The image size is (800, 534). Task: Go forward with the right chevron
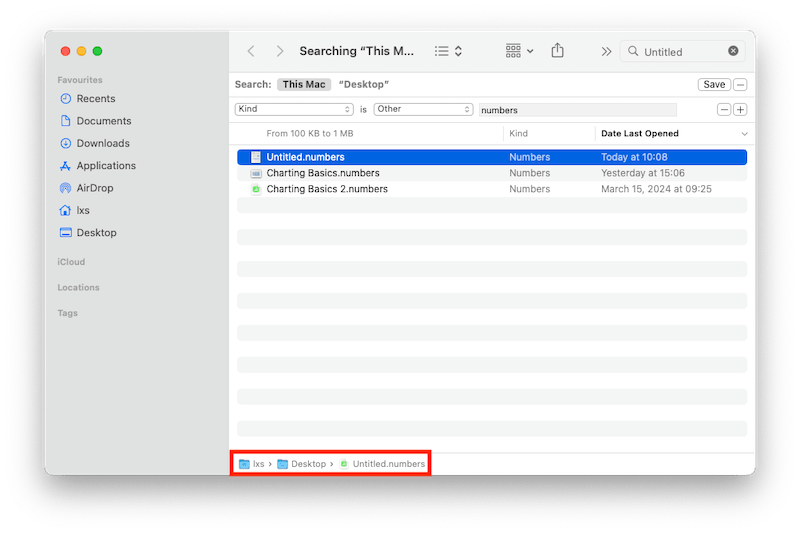pyautogui.click(x=280, y=51)
